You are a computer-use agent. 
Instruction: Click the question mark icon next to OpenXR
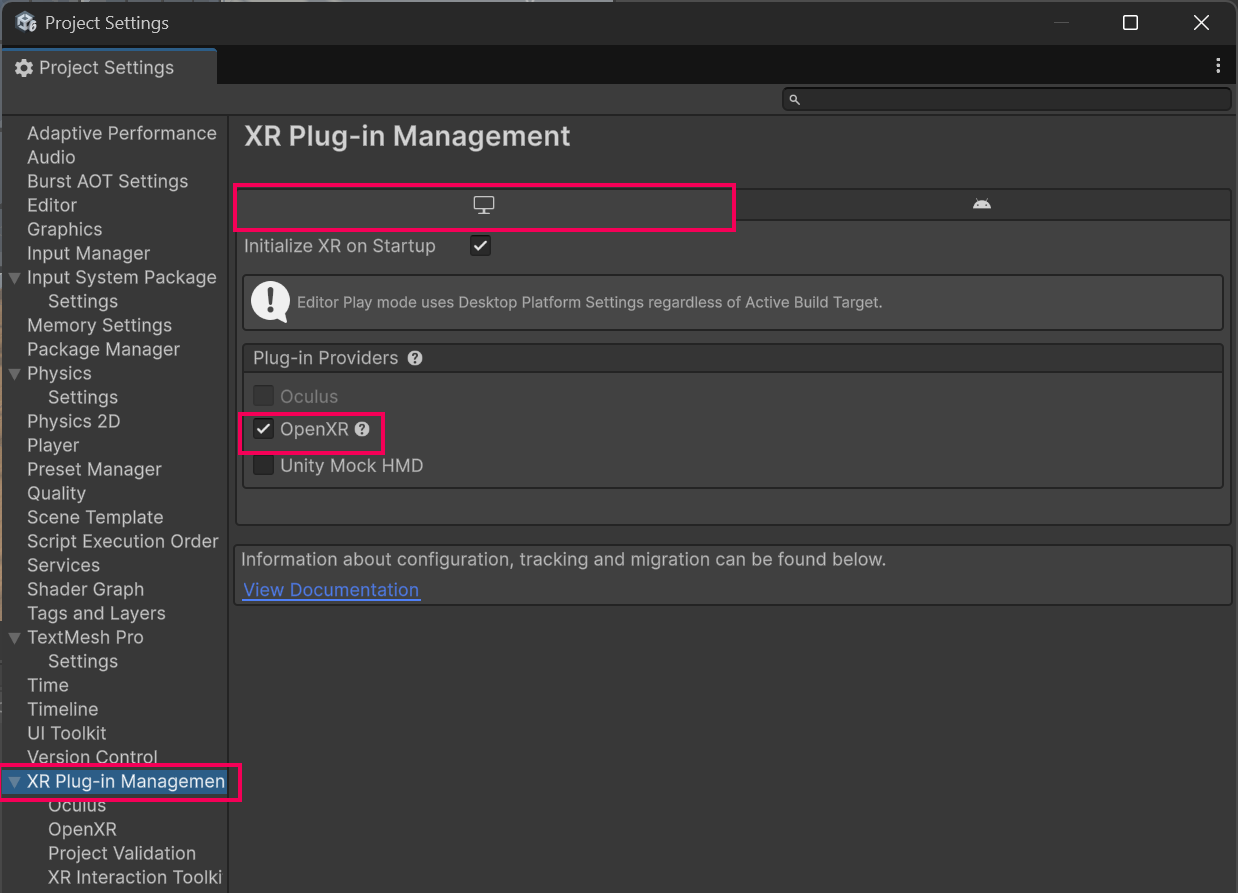click(x=362, y=429)
